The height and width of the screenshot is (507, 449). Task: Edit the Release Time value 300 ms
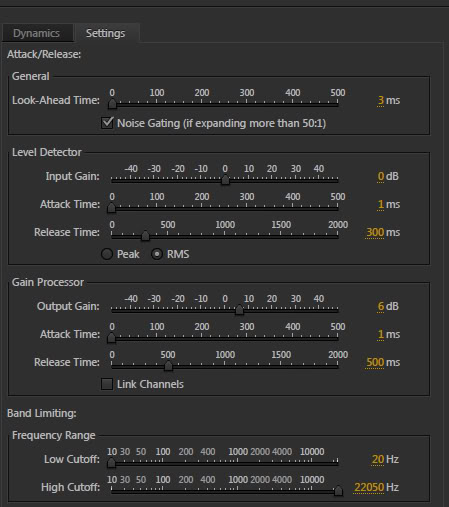click(x=375, y=232)
